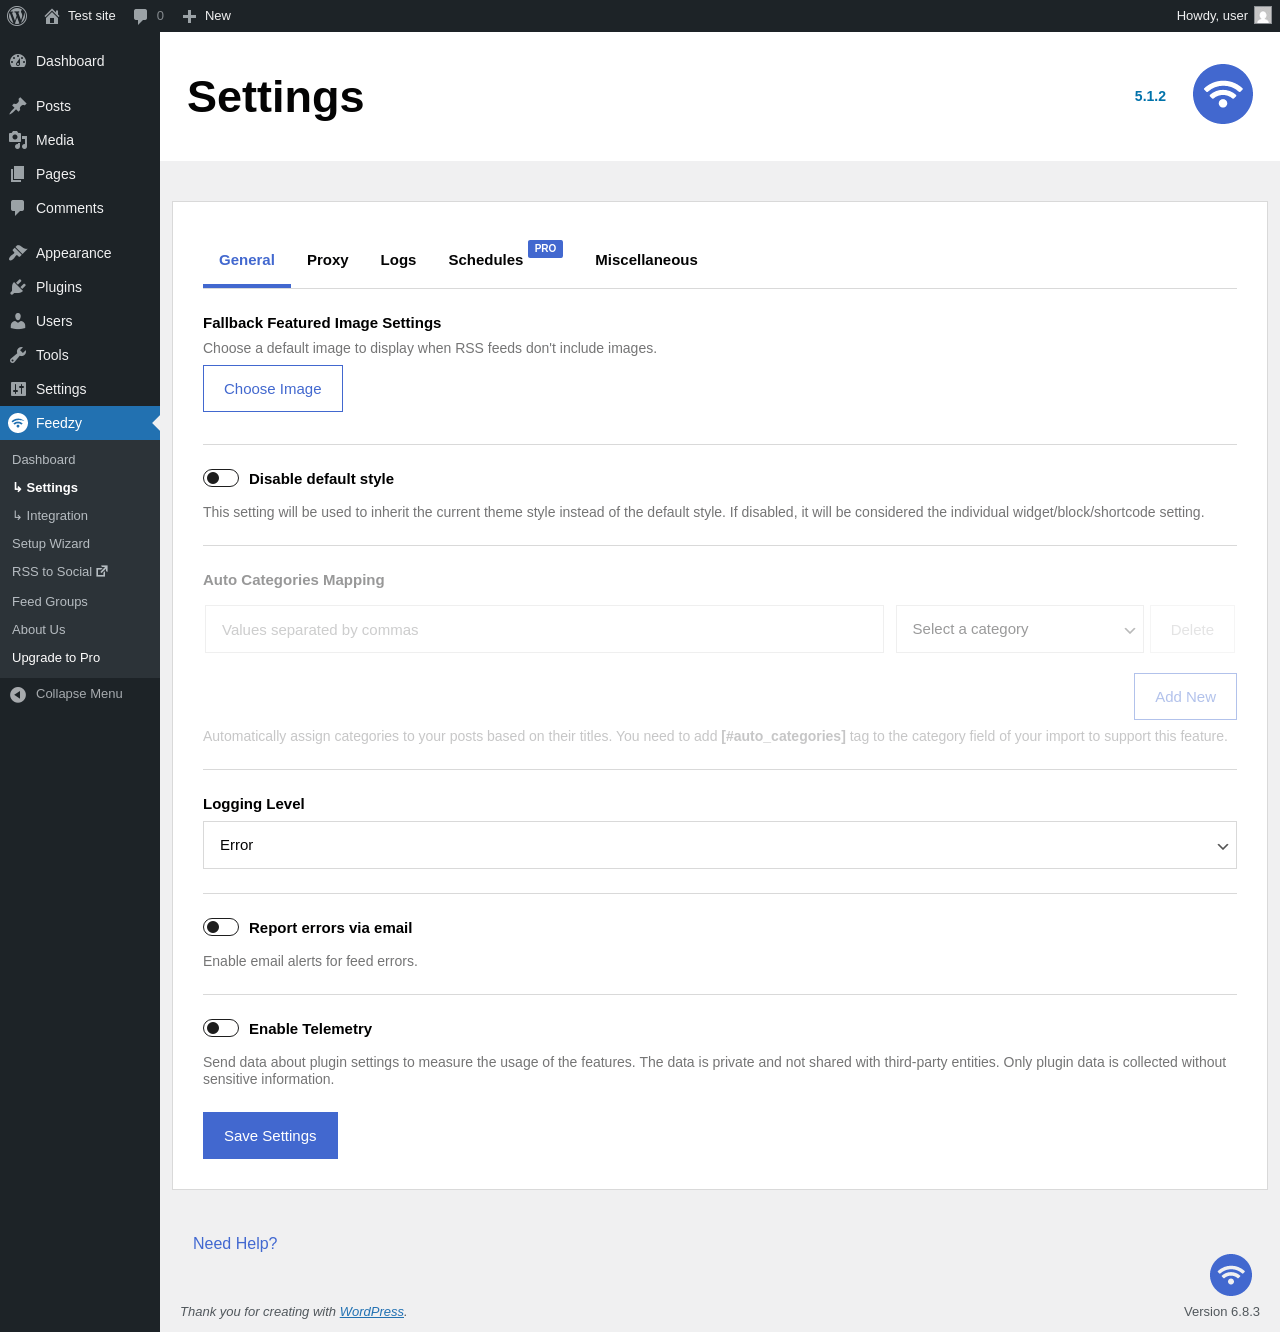Expand the Select a category dropdown
1280x1332 pixels.
pos(1019,629)
